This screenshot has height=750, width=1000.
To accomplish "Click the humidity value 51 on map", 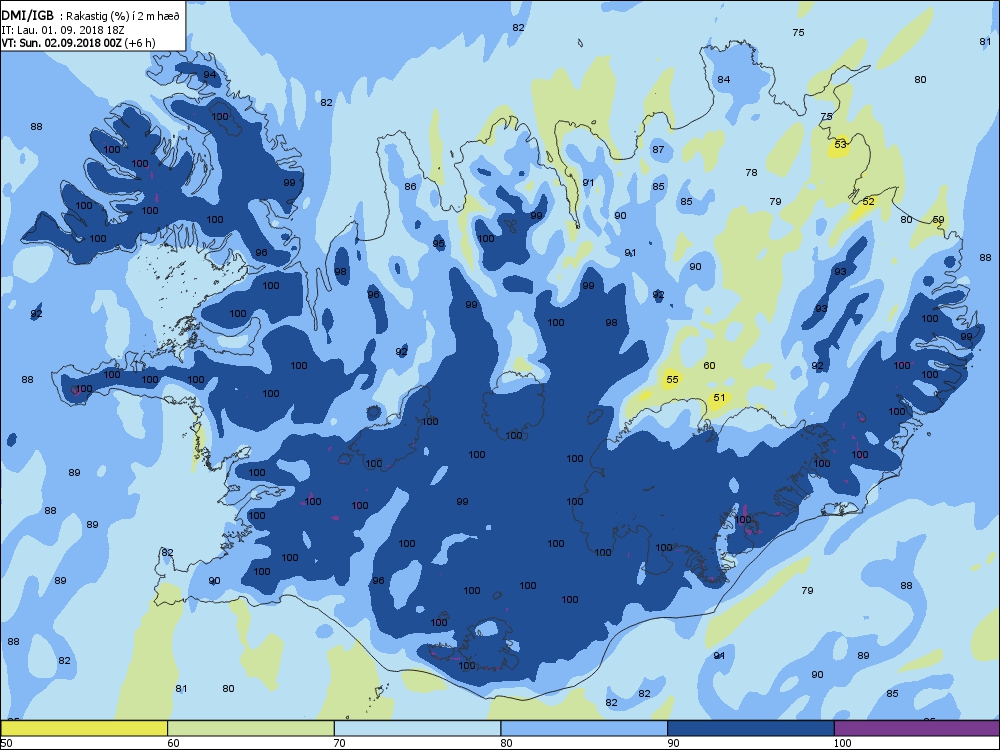I will coord(719,397).
